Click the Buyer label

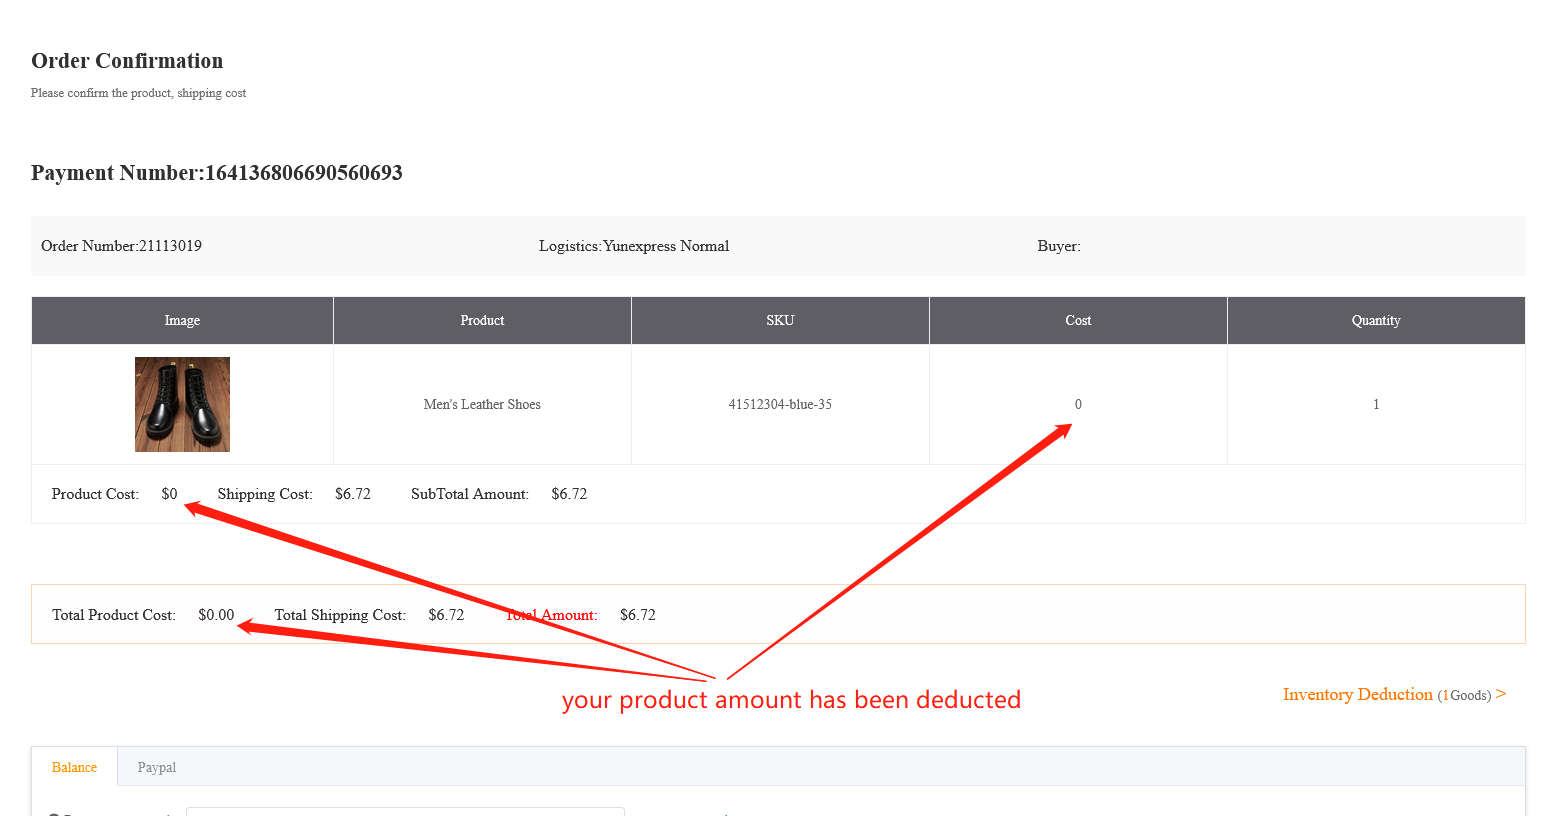click(1059, 246)
